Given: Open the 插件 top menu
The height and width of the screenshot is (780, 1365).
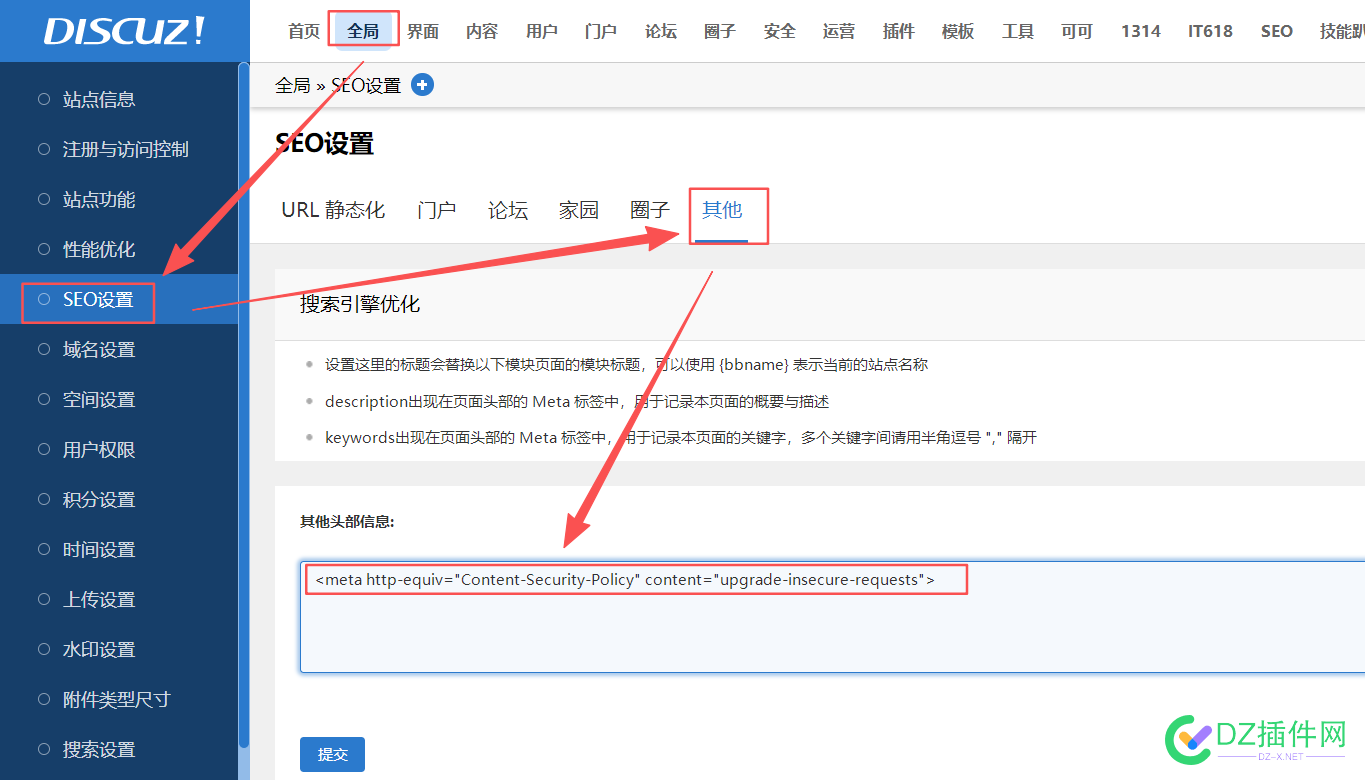Looking at the screenshot, I should 898,31.
